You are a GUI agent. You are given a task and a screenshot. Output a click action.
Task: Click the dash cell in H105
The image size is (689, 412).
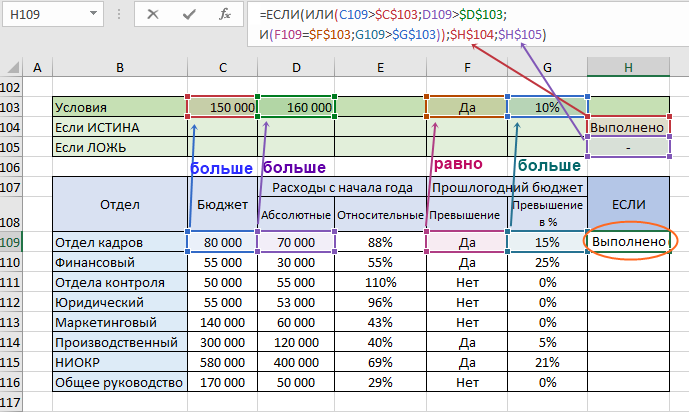[x=628, y=147]
